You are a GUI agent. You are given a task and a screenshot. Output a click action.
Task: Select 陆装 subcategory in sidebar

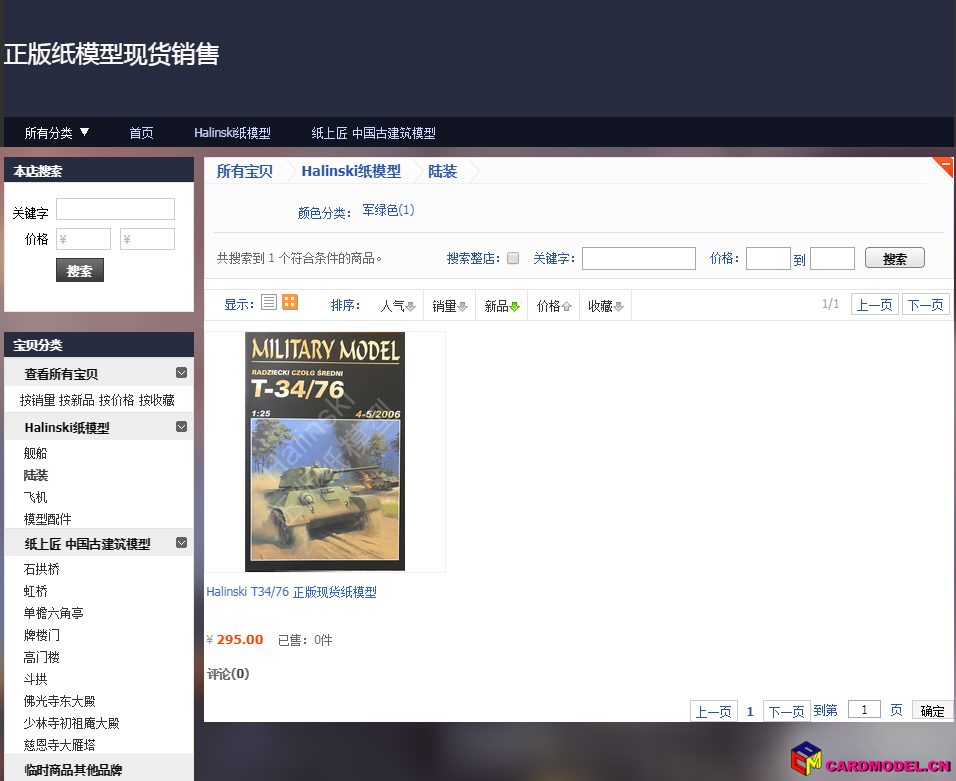click(x=35, y=475)
